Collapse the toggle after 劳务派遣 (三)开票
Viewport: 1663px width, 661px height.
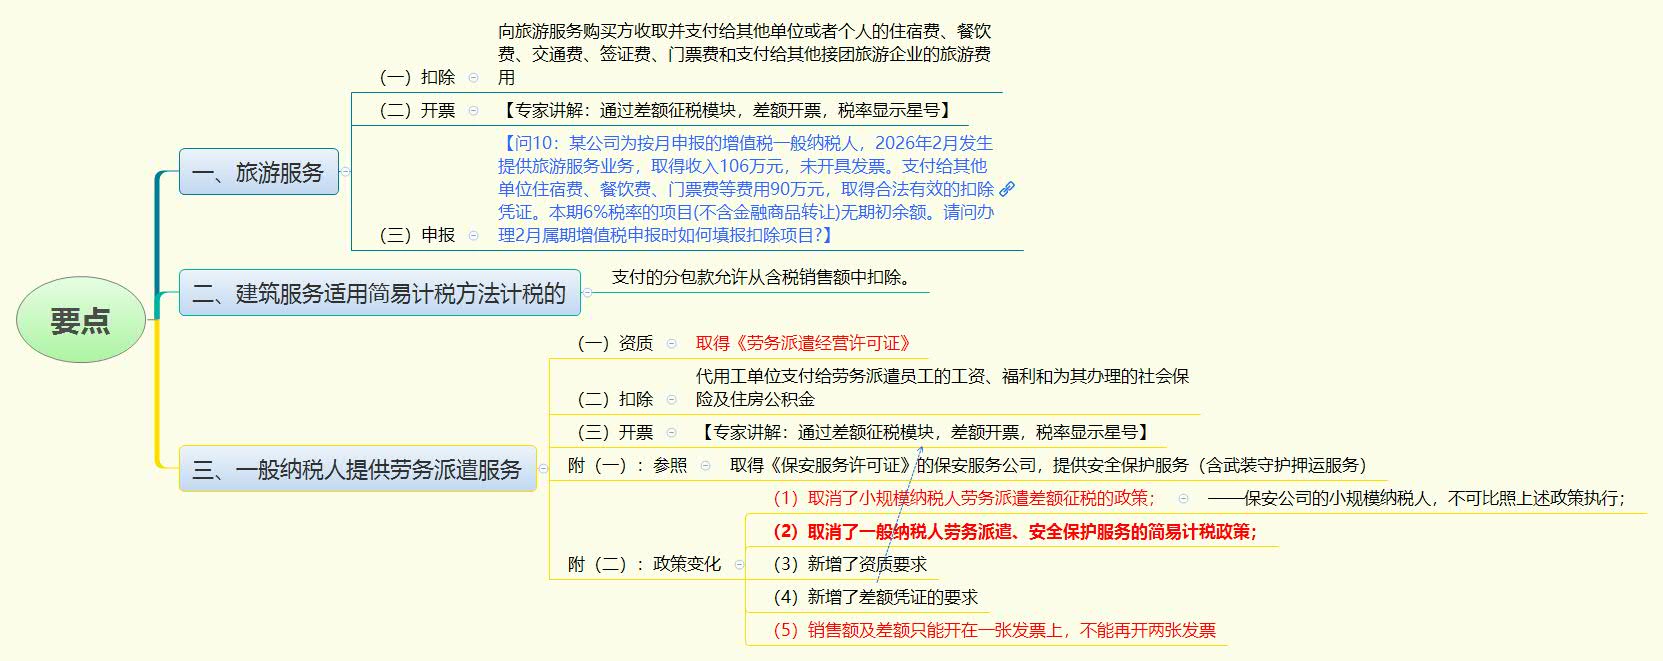click(x=671, y=432)
